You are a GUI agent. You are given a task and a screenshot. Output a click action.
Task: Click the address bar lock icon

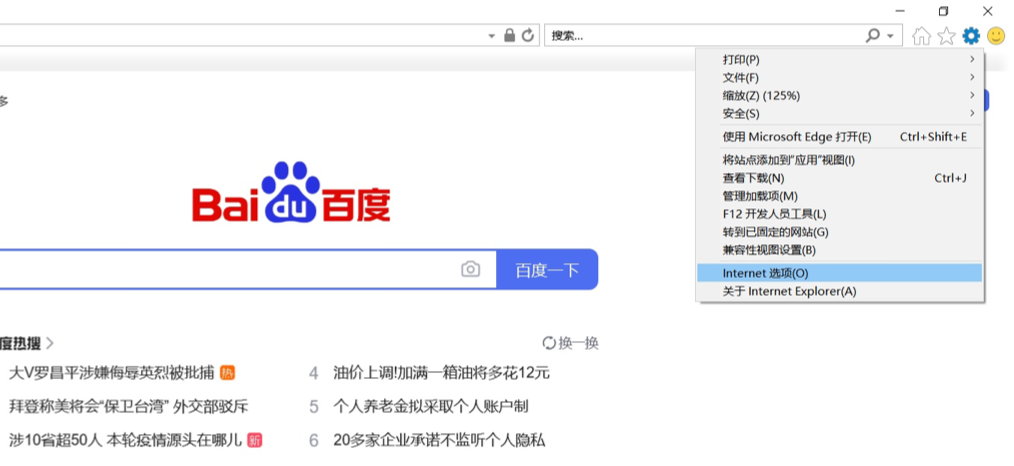coord(510,36)
